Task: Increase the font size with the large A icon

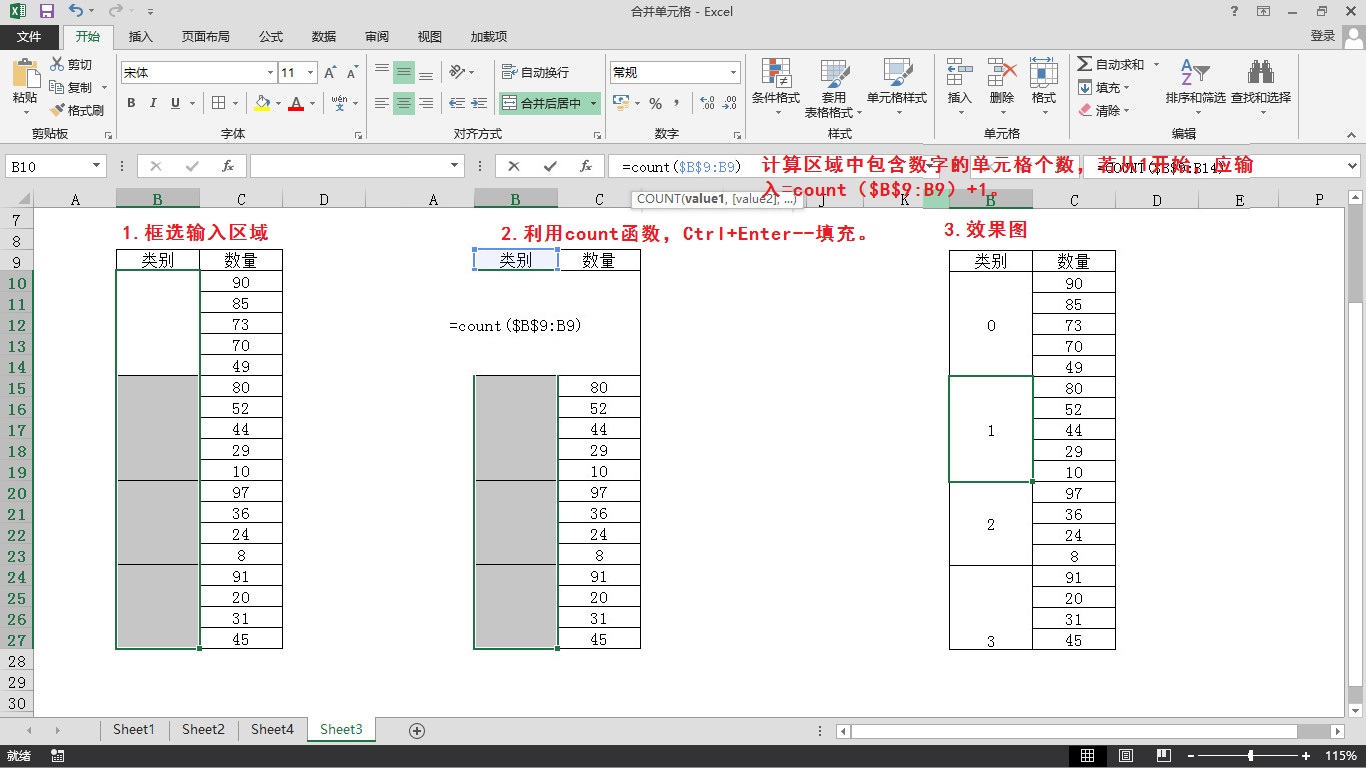Action: [x=330, y=73]
